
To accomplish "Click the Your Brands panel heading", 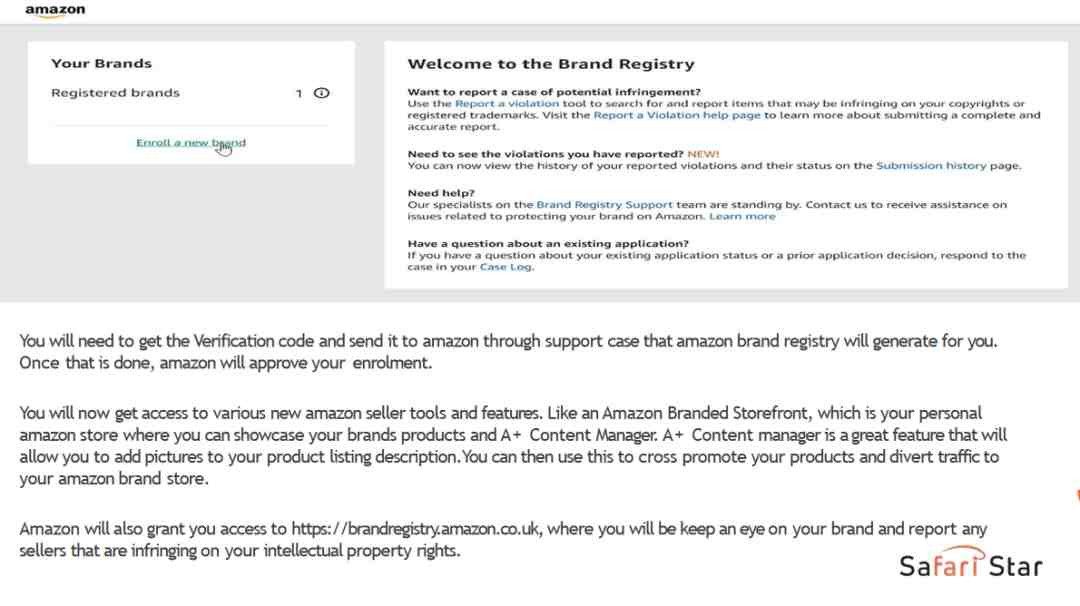I will 101,63.
